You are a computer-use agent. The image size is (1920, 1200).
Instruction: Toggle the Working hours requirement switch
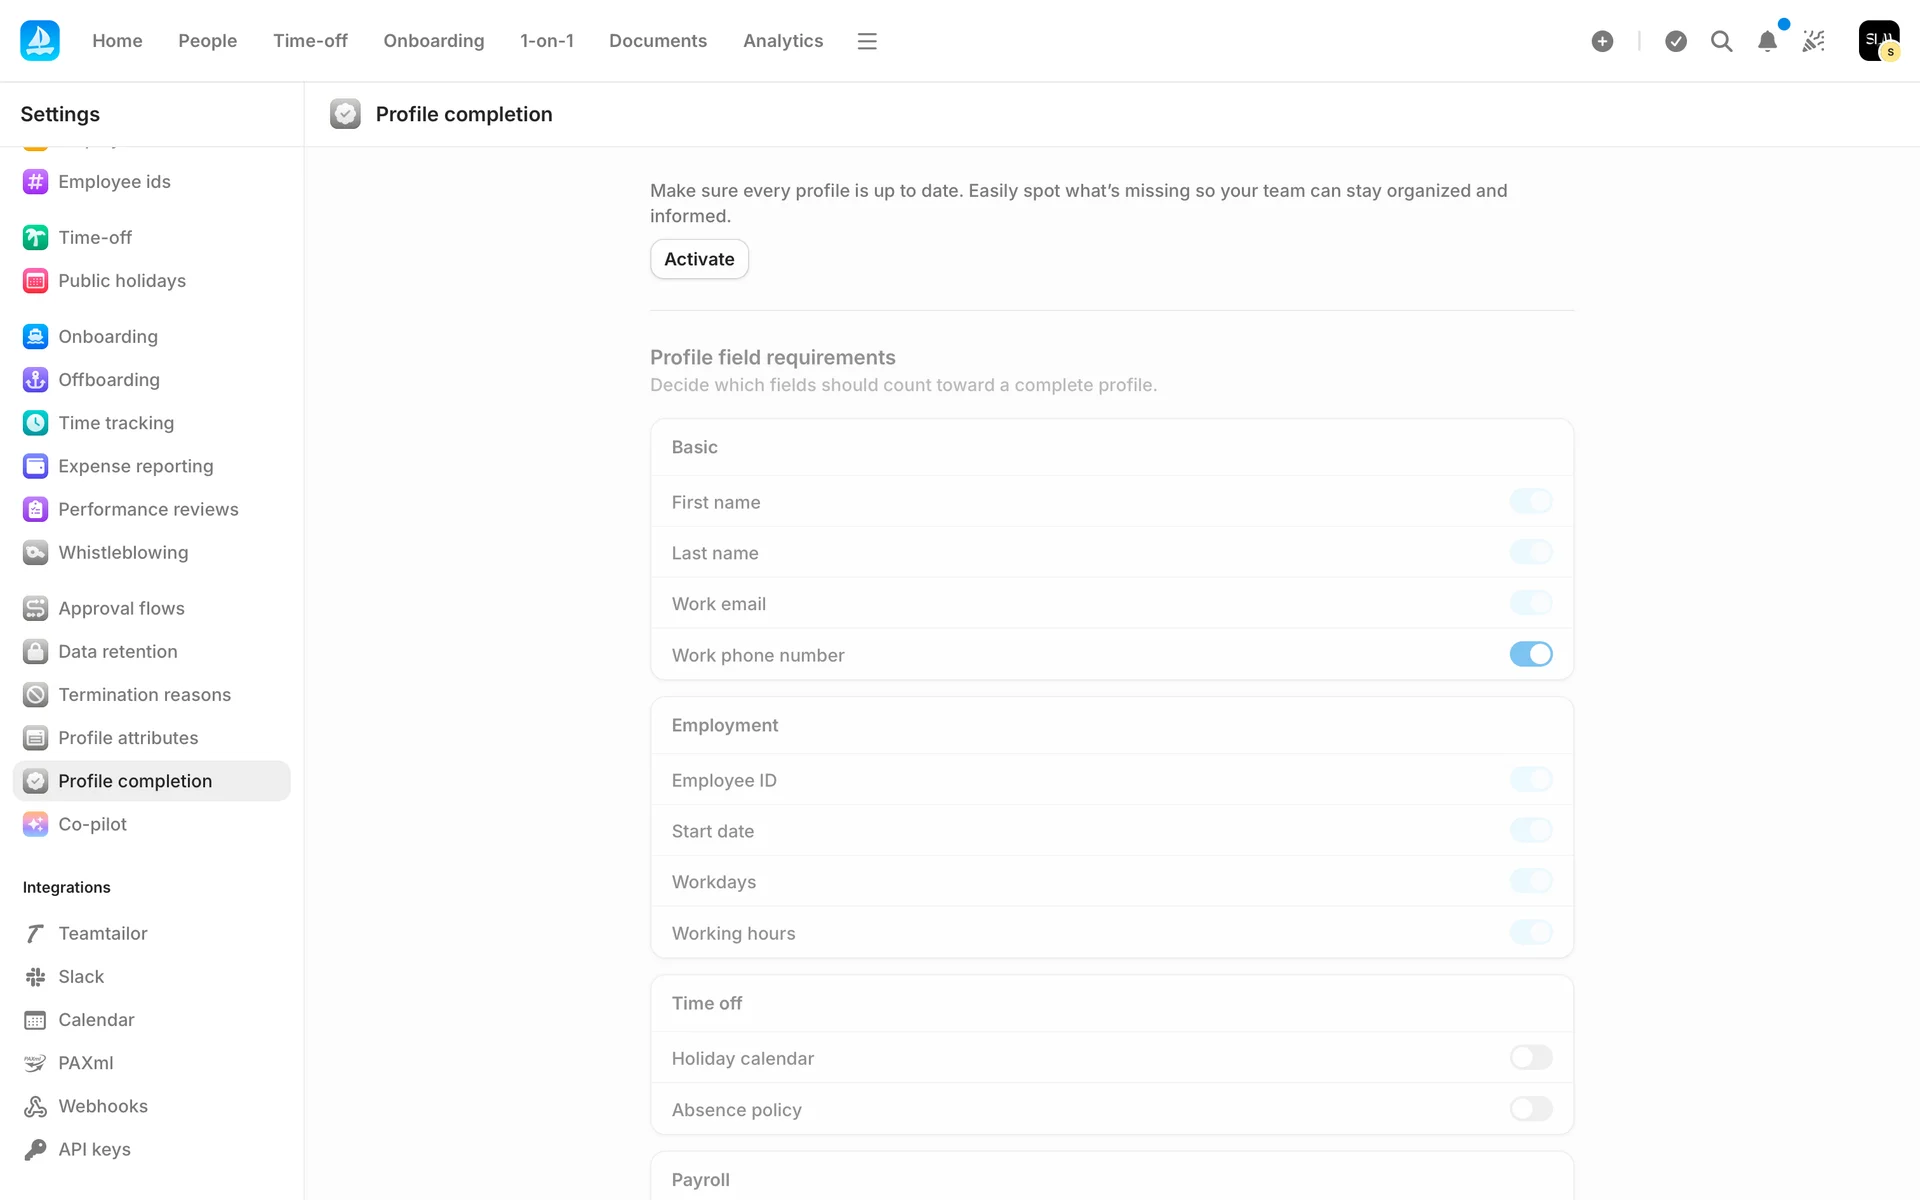pos(1530,933)
